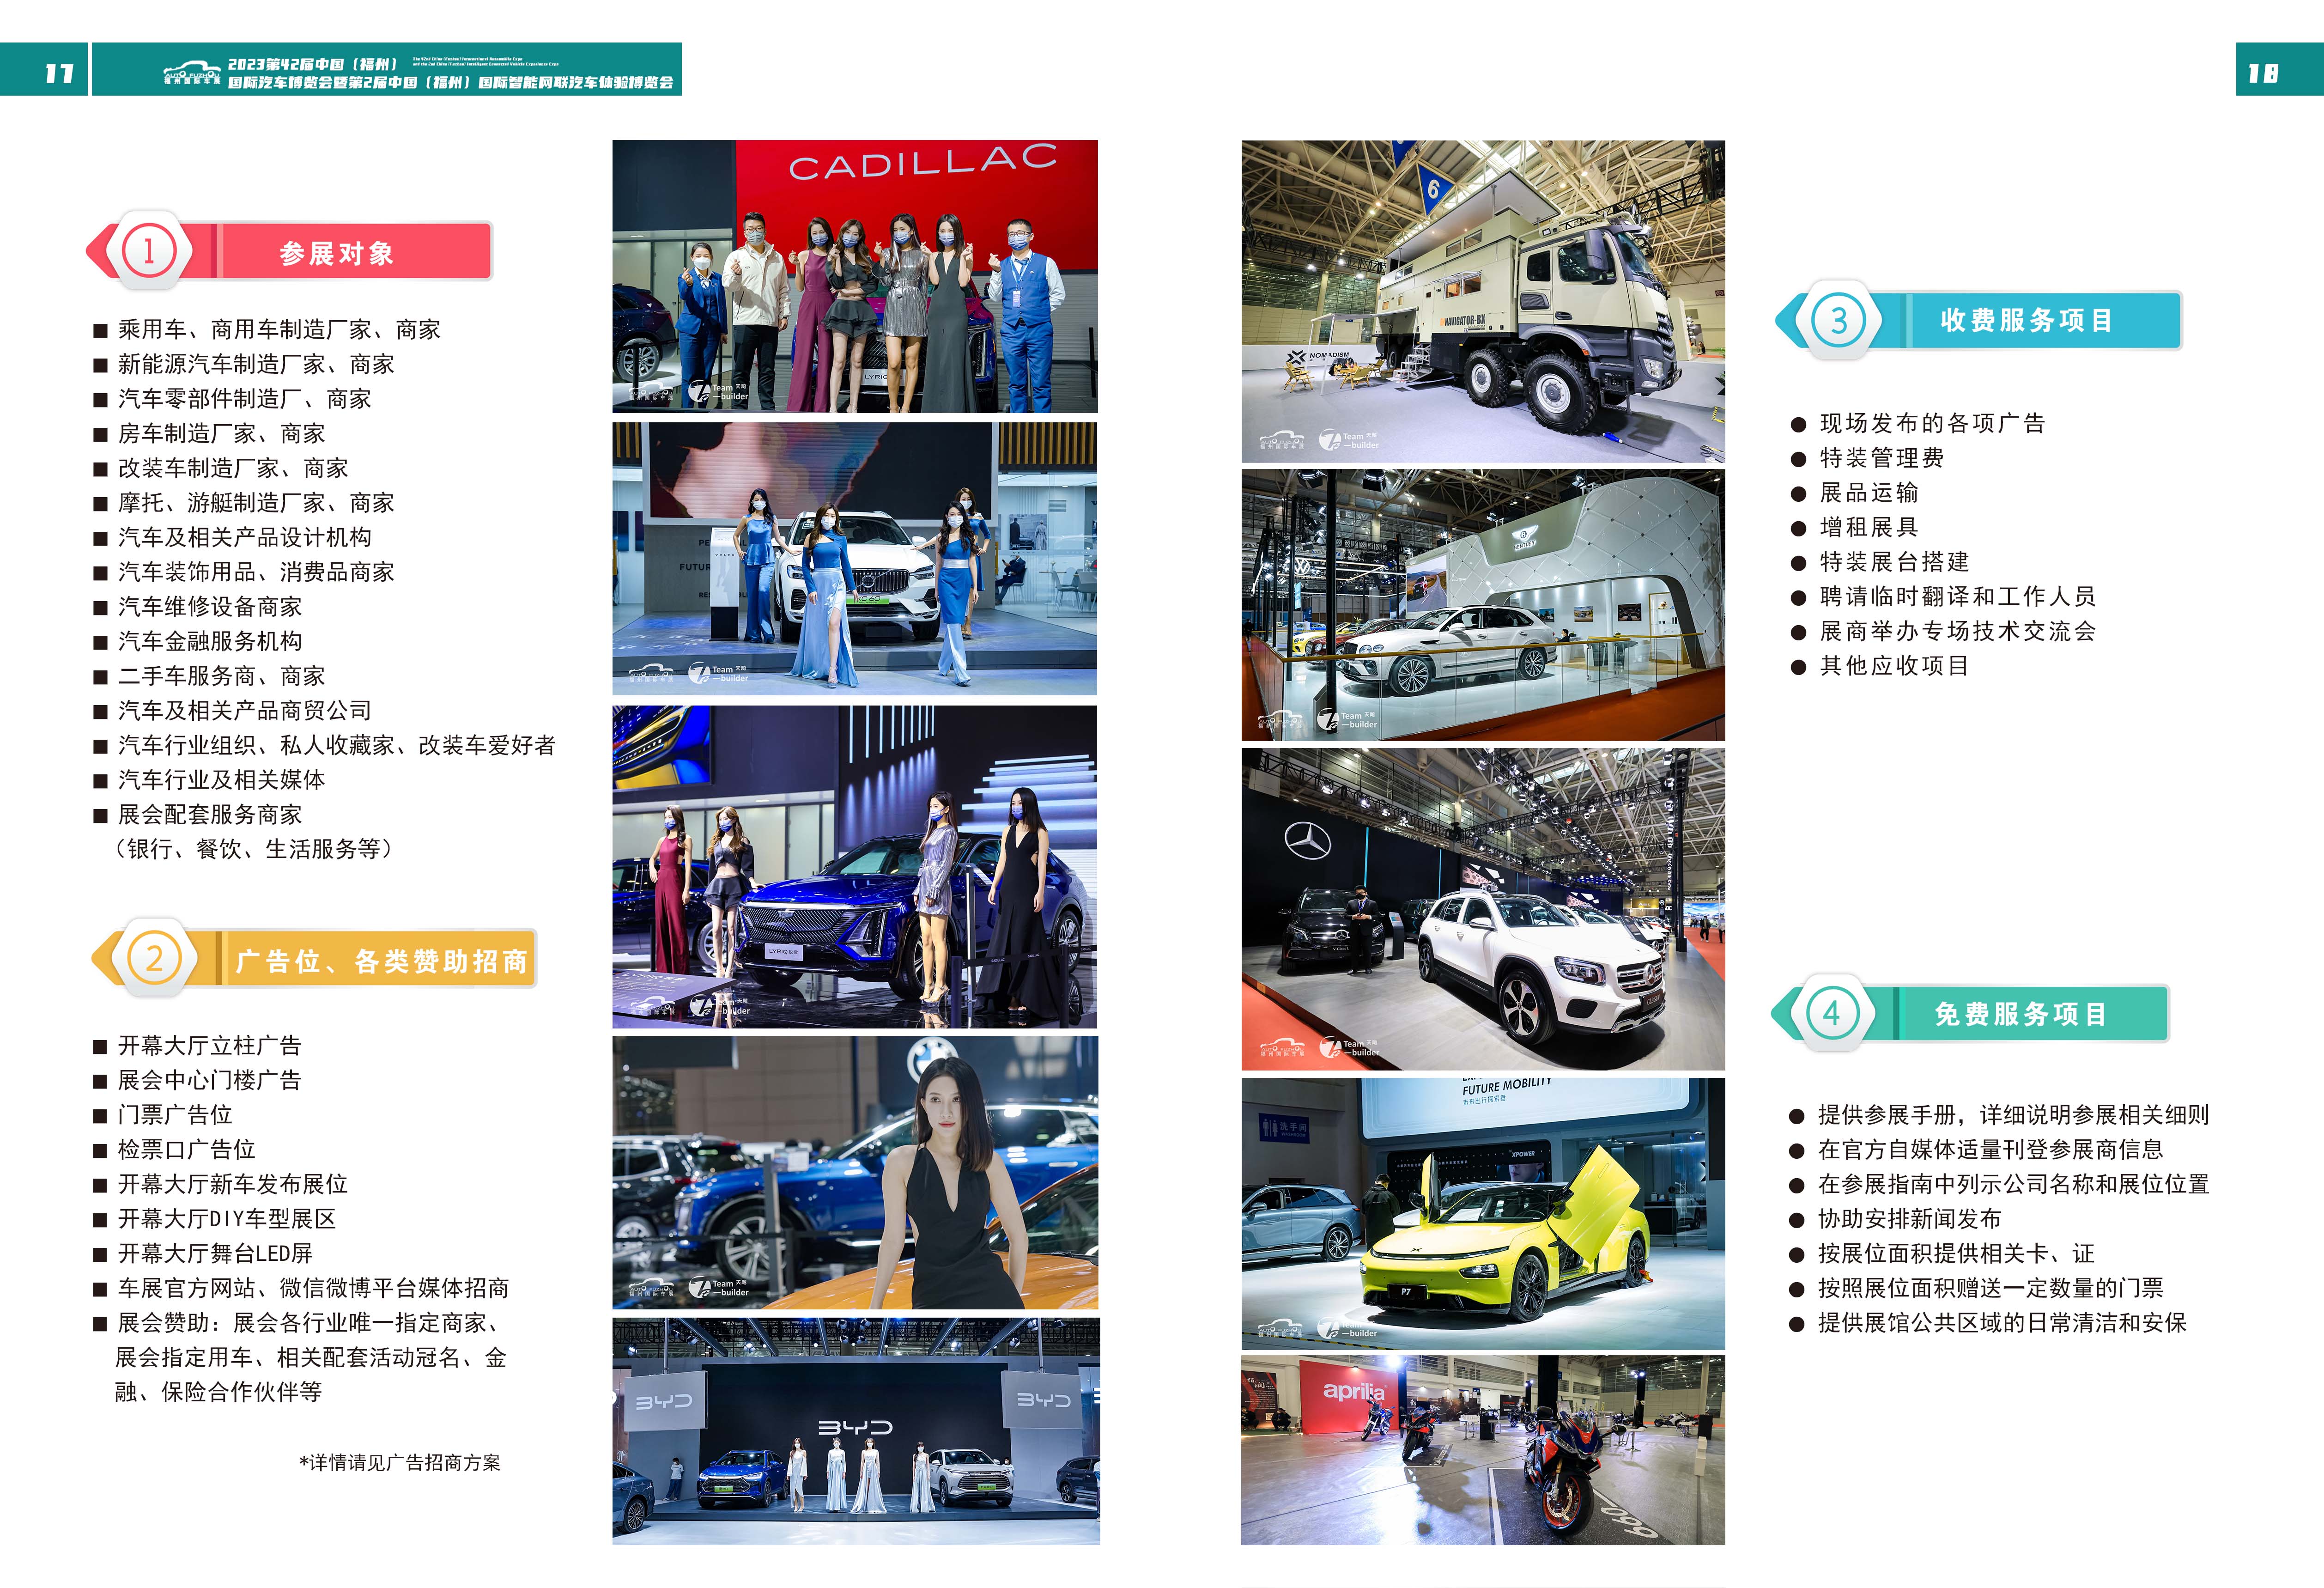
Task: Open the Bentley booth photo
Action: 1483,605
